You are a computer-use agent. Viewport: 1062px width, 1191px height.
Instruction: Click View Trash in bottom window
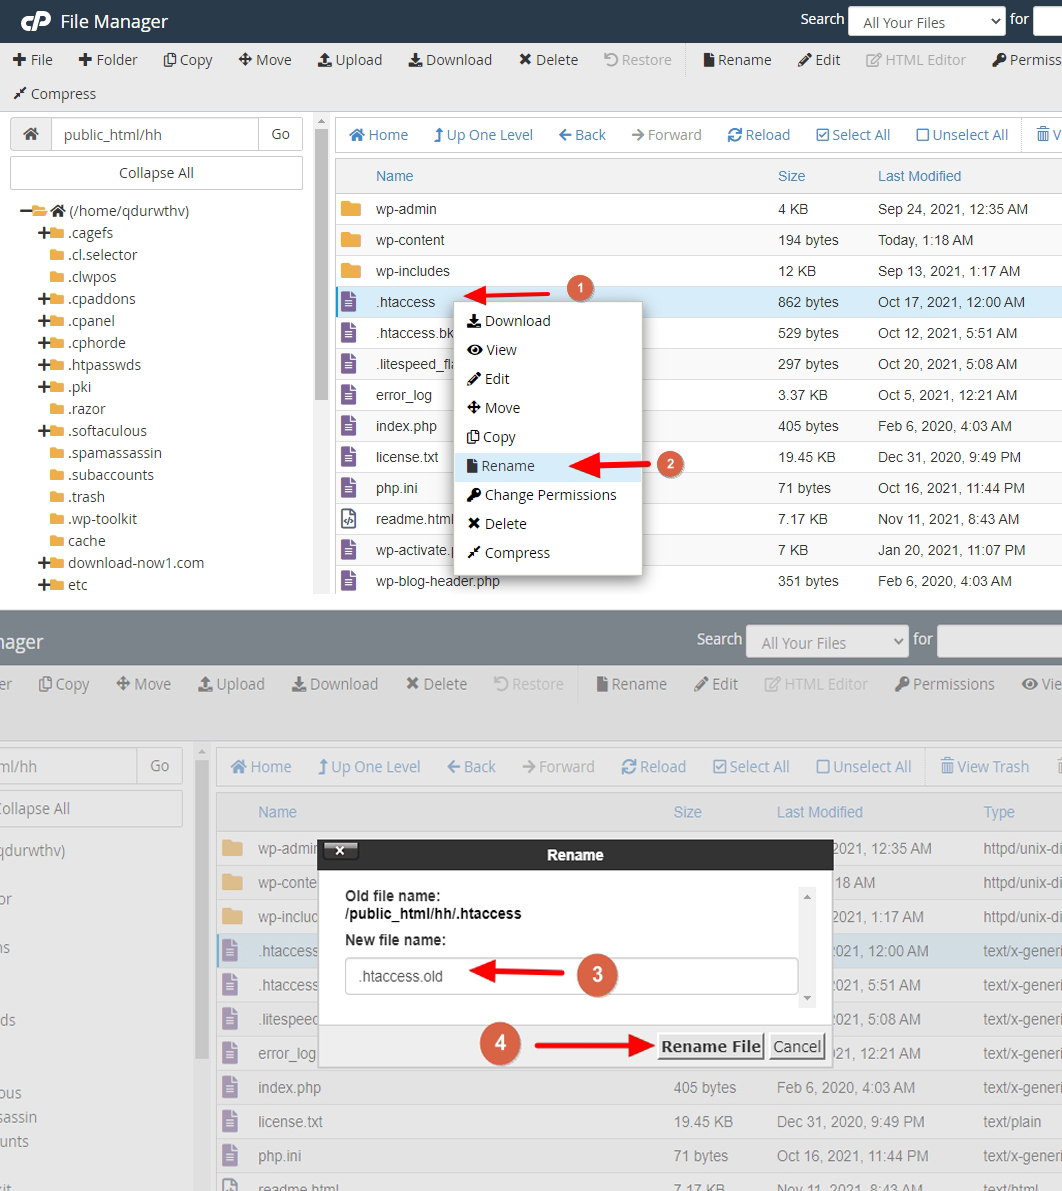pos(985,766)
